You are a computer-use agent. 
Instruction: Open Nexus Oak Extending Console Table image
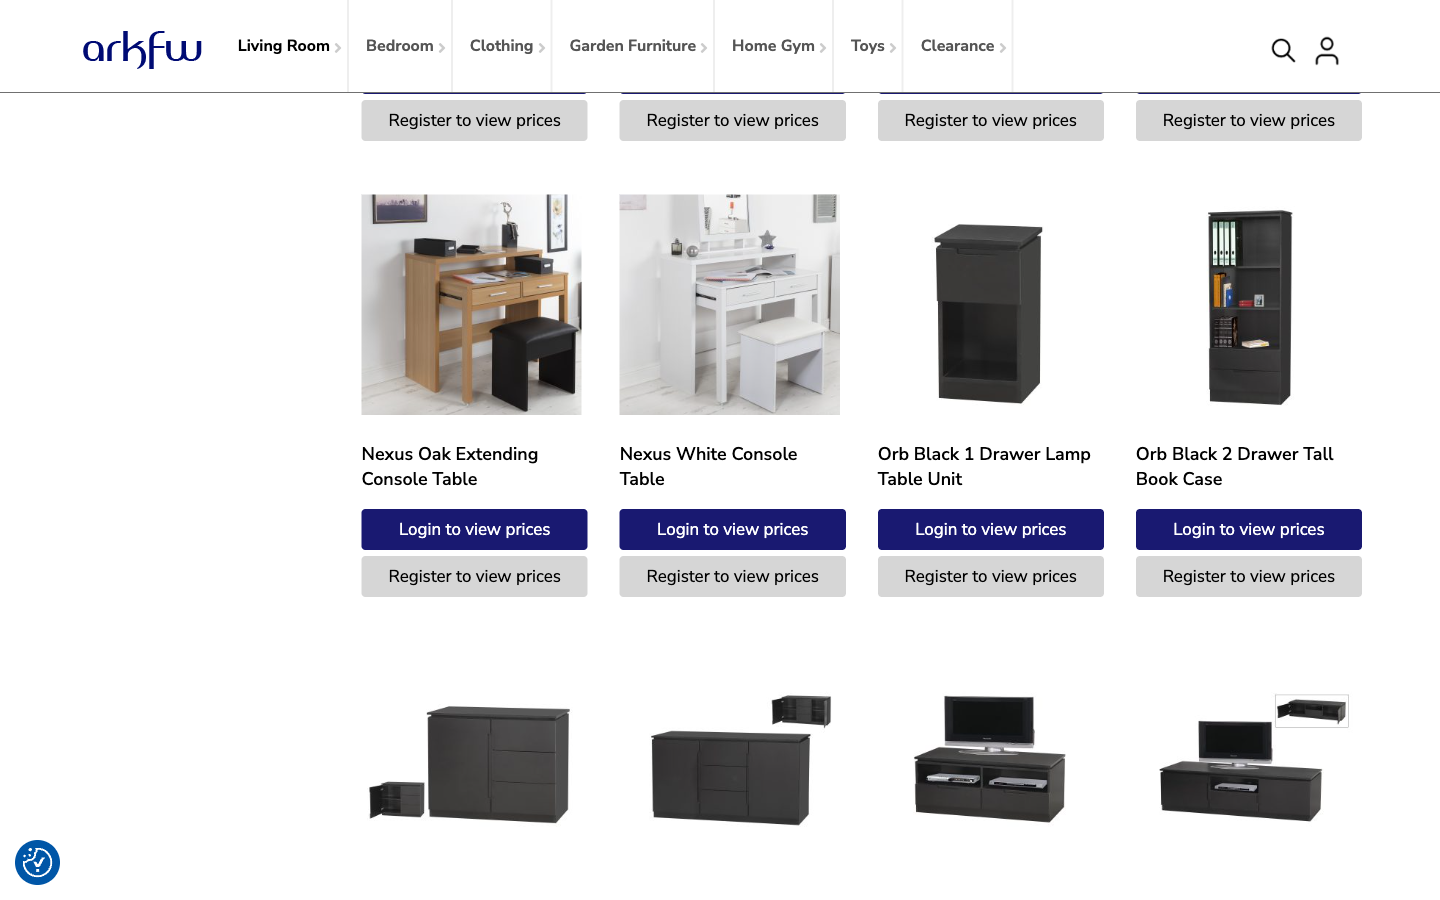click(x=471, y=304)
